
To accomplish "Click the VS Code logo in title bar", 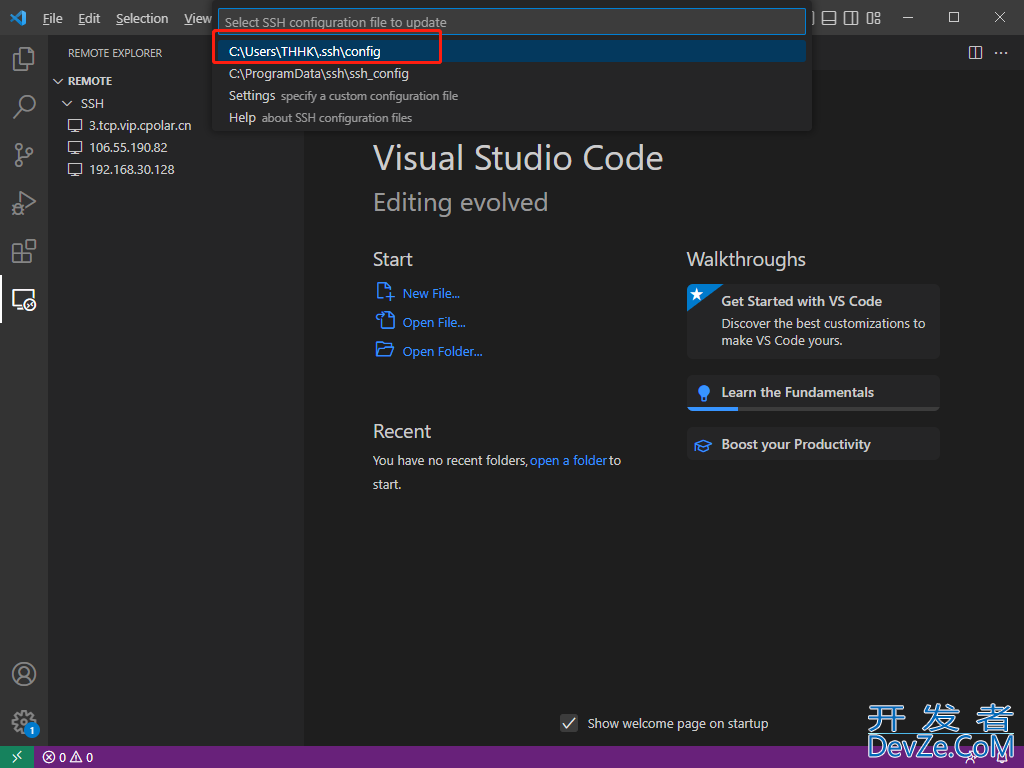I will 18,18.
